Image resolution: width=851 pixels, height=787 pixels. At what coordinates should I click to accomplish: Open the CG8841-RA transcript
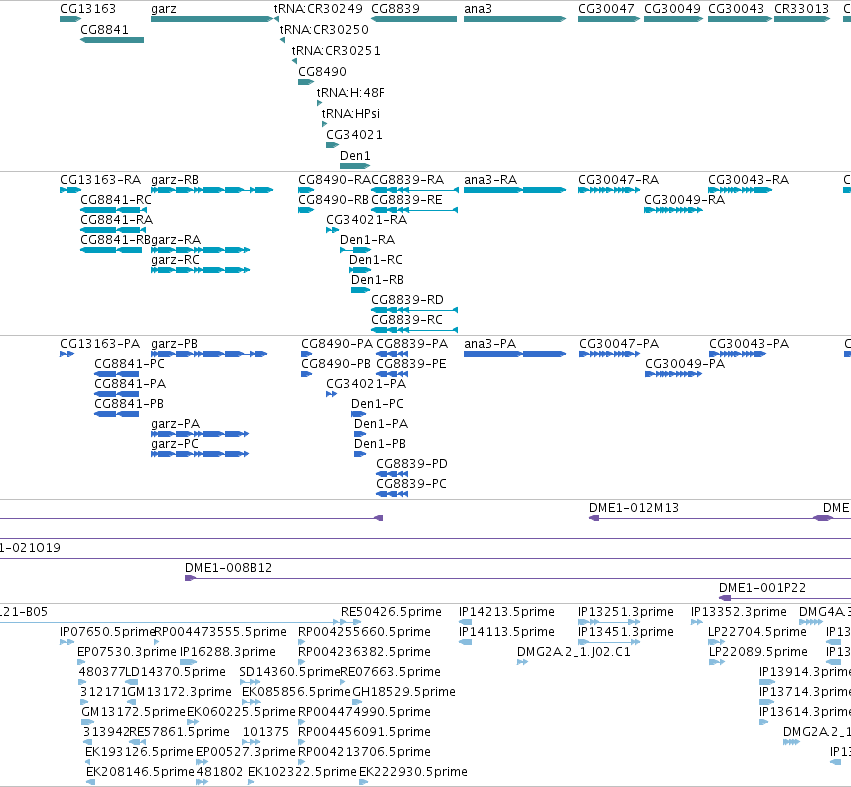(x=113, y=230)
